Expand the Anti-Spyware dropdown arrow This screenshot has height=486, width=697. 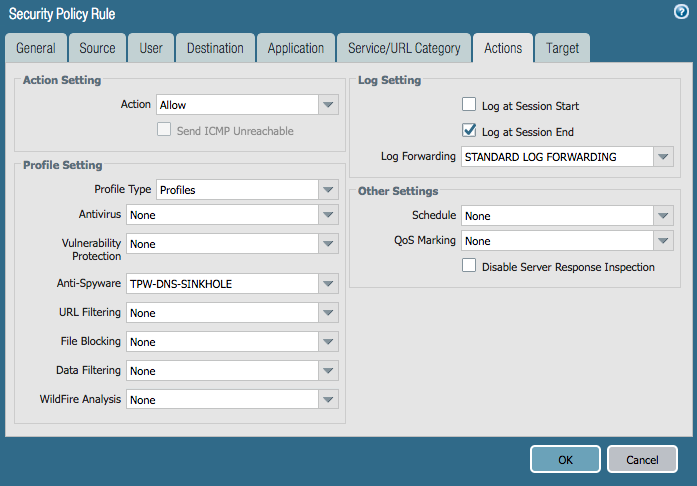click(328, 283)
